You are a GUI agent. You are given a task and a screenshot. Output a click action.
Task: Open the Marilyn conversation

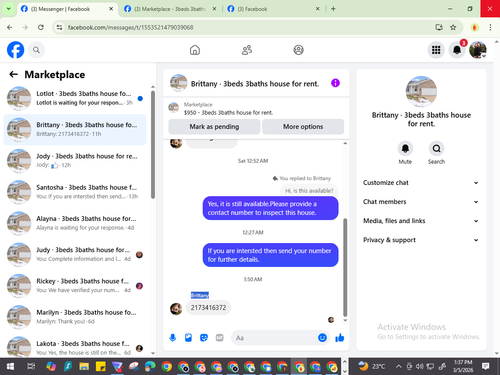[x=75, y=317]
